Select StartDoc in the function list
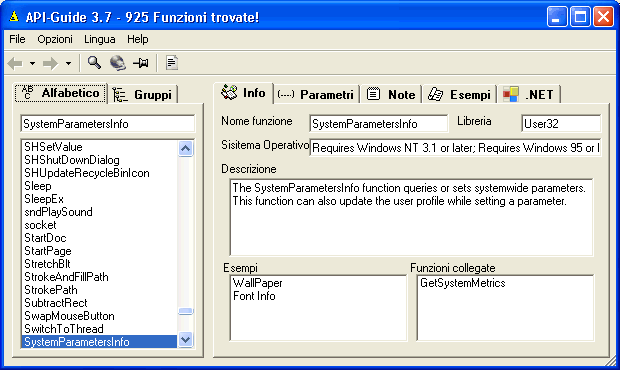 click(x=100, y=238)
